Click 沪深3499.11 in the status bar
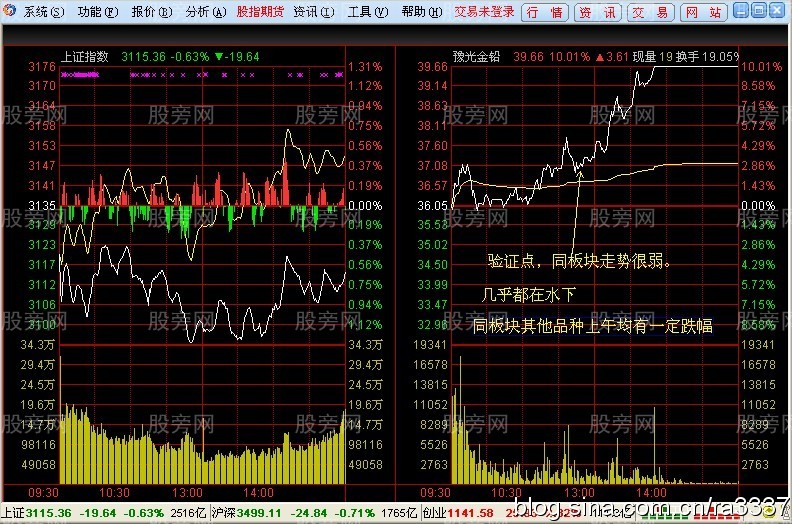 246,513
